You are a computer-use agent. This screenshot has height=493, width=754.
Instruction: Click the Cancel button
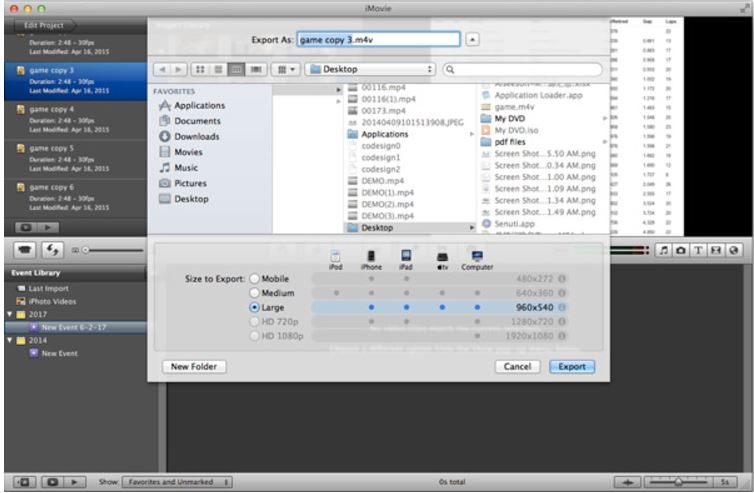pos(517,367)
